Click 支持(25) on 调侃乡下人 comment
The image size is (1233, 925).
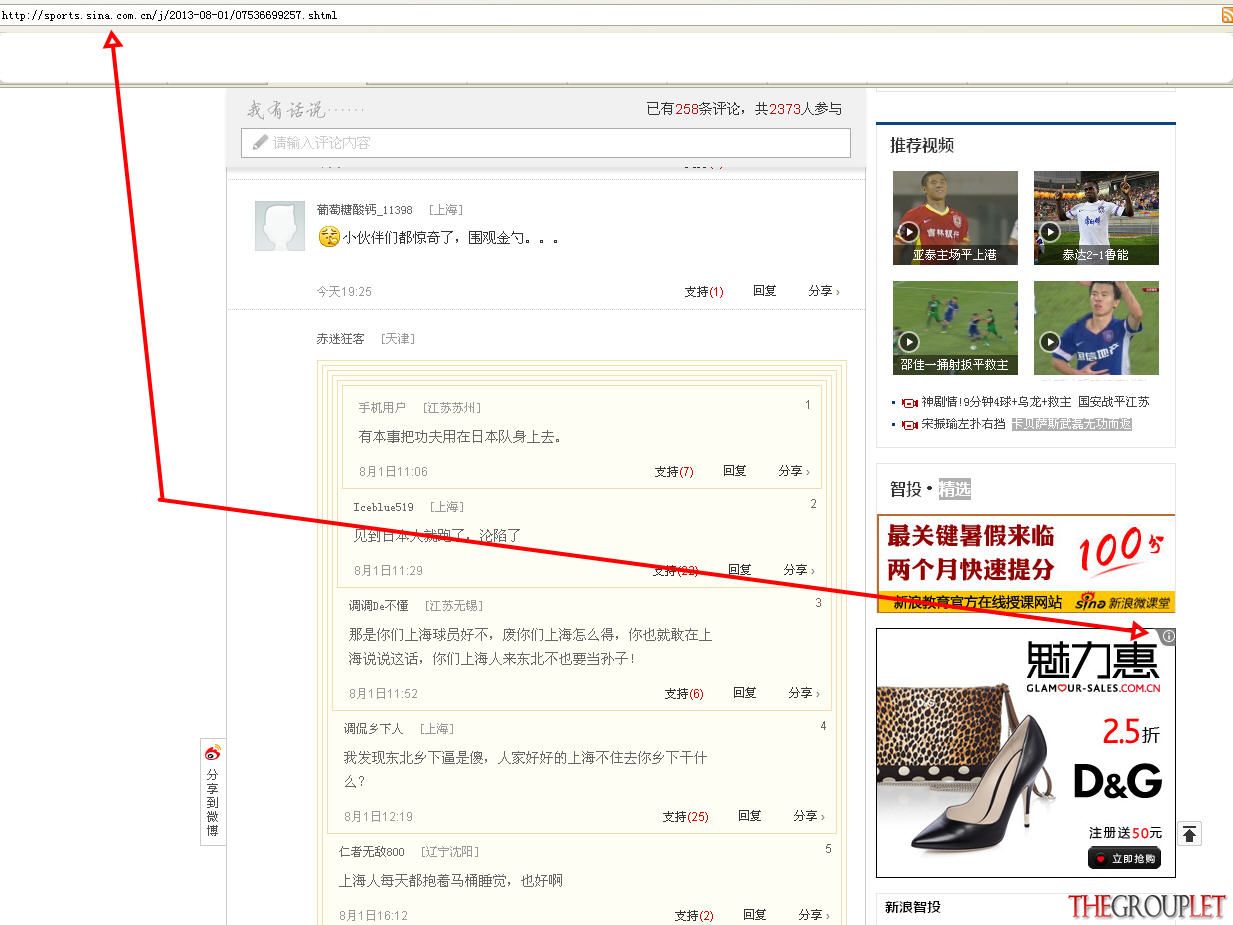[x=685, y=816]
